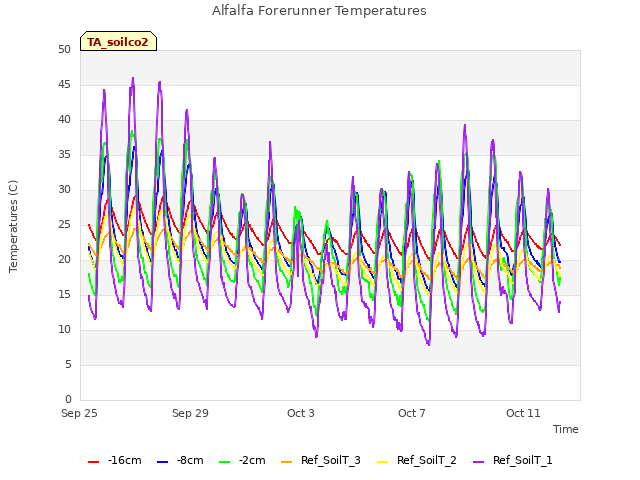This screenshot has width=640, height=480.
Task: Click the chart title Alfalfa Forerunner Temperatures
Action: [319, 11]
